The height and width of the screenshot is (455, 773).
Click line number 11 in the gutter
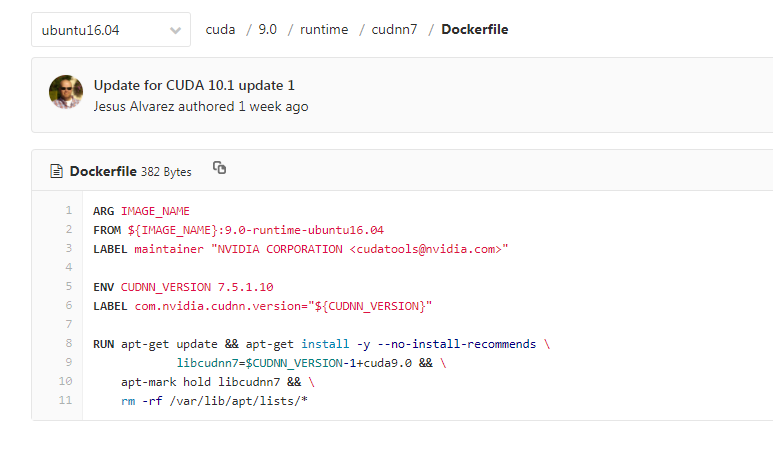(66, 400)
